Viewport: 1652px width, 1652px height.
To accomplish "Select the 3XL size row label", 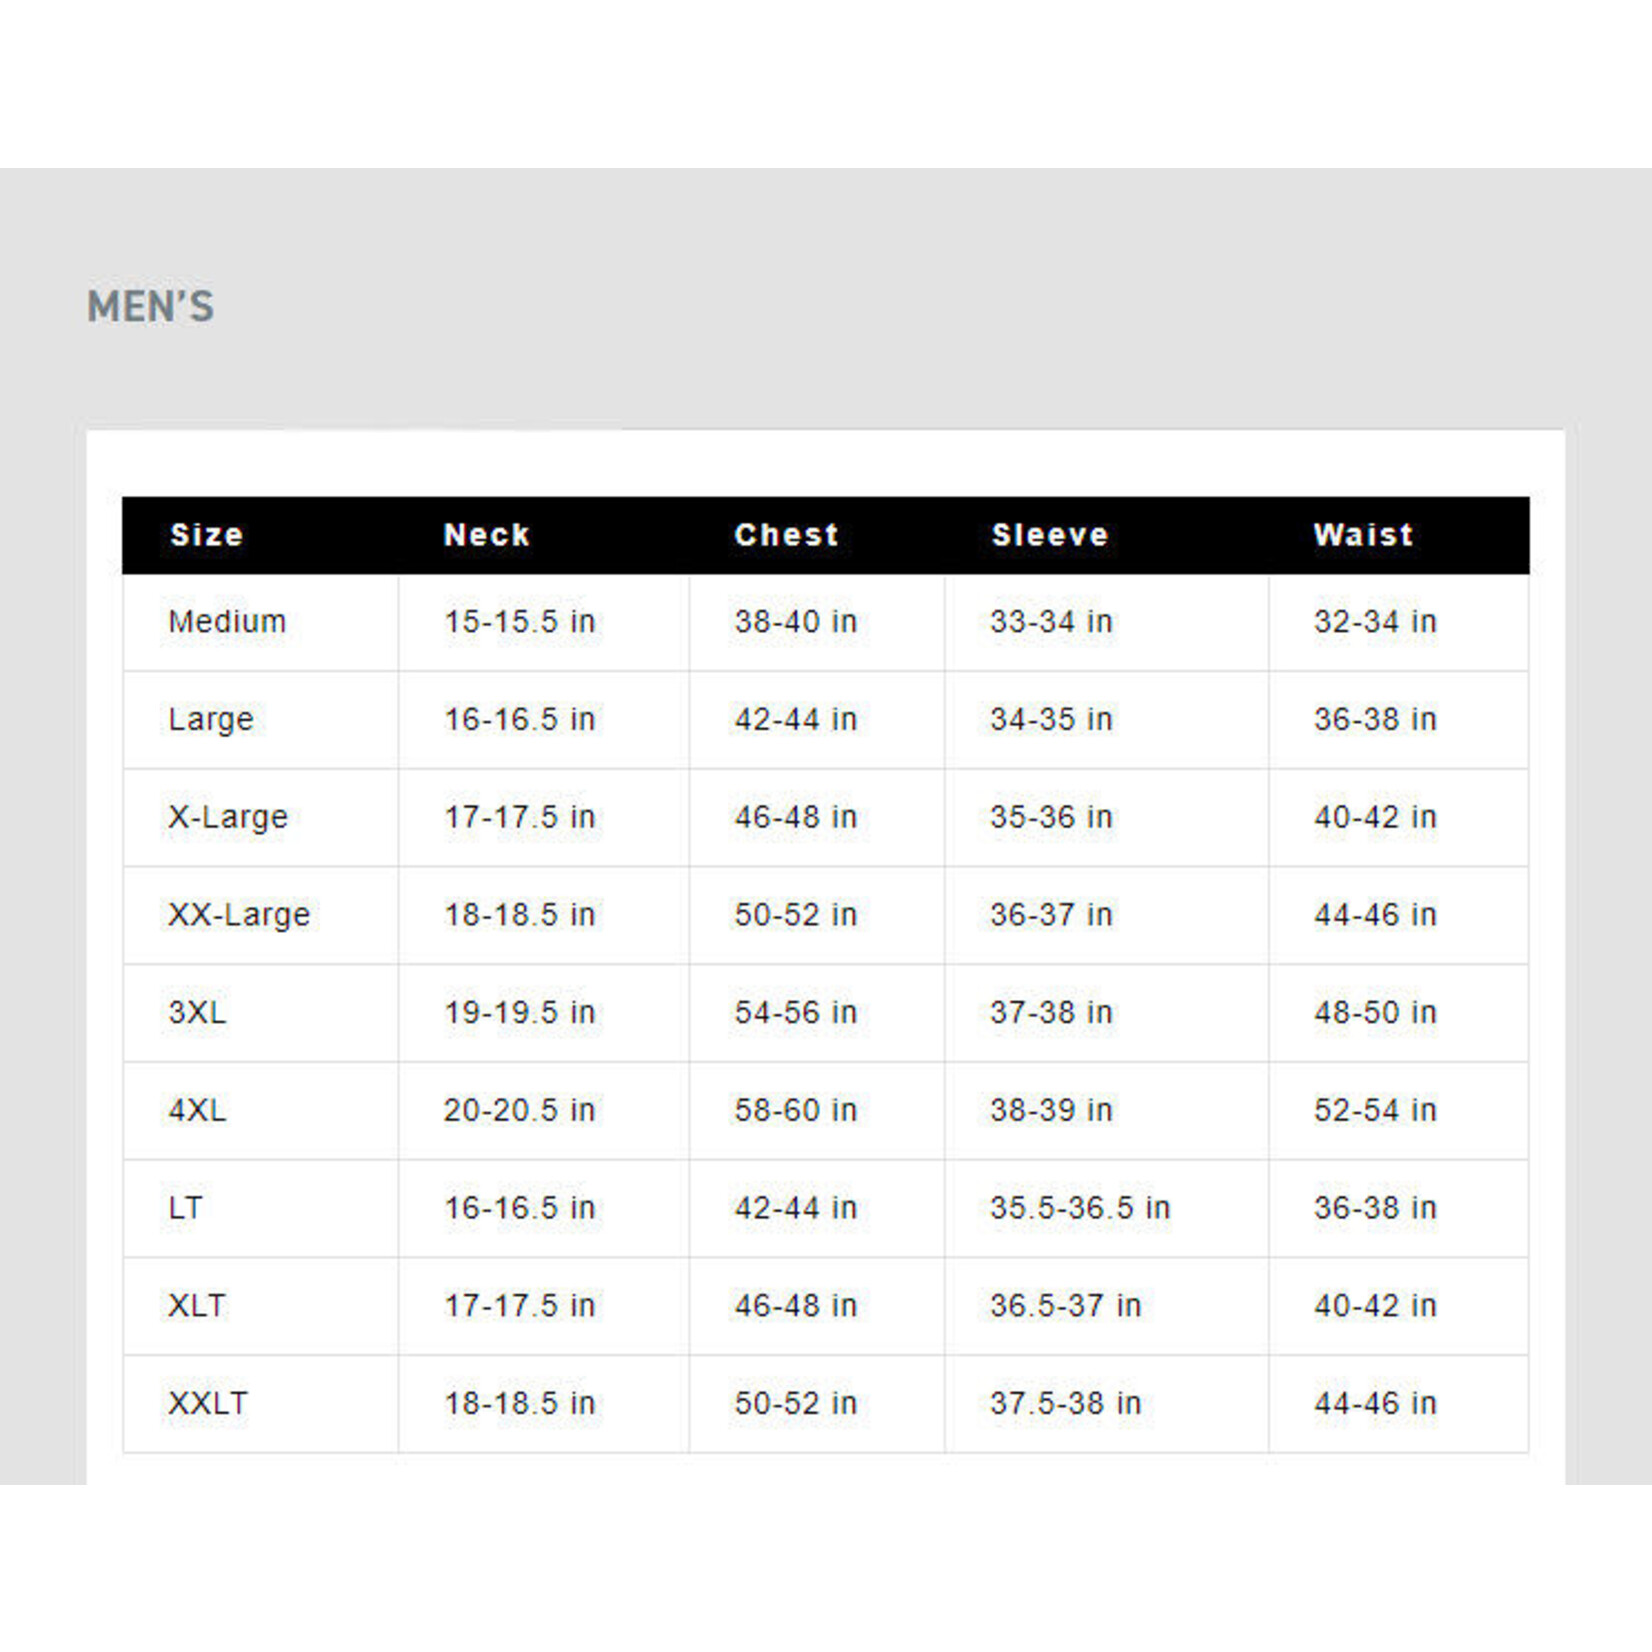I will 197,1012.
